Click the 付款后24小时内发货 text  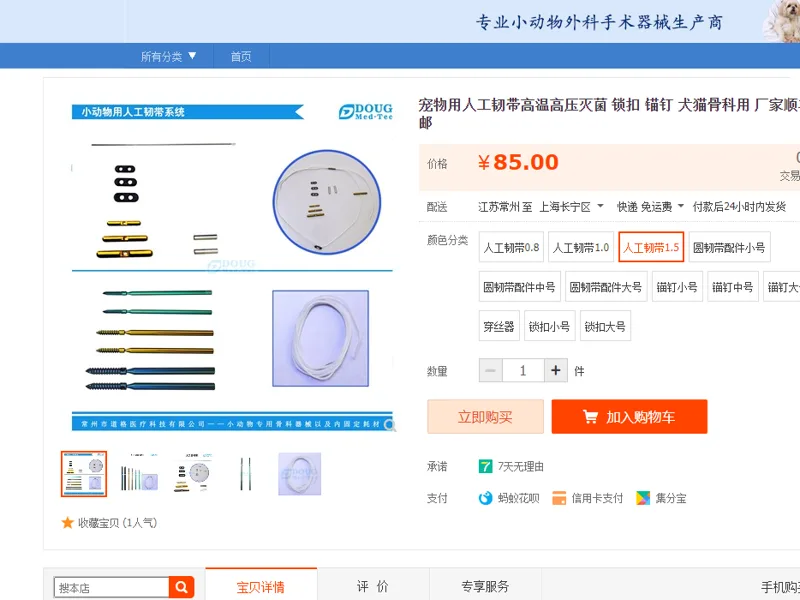tap(739, 207)
